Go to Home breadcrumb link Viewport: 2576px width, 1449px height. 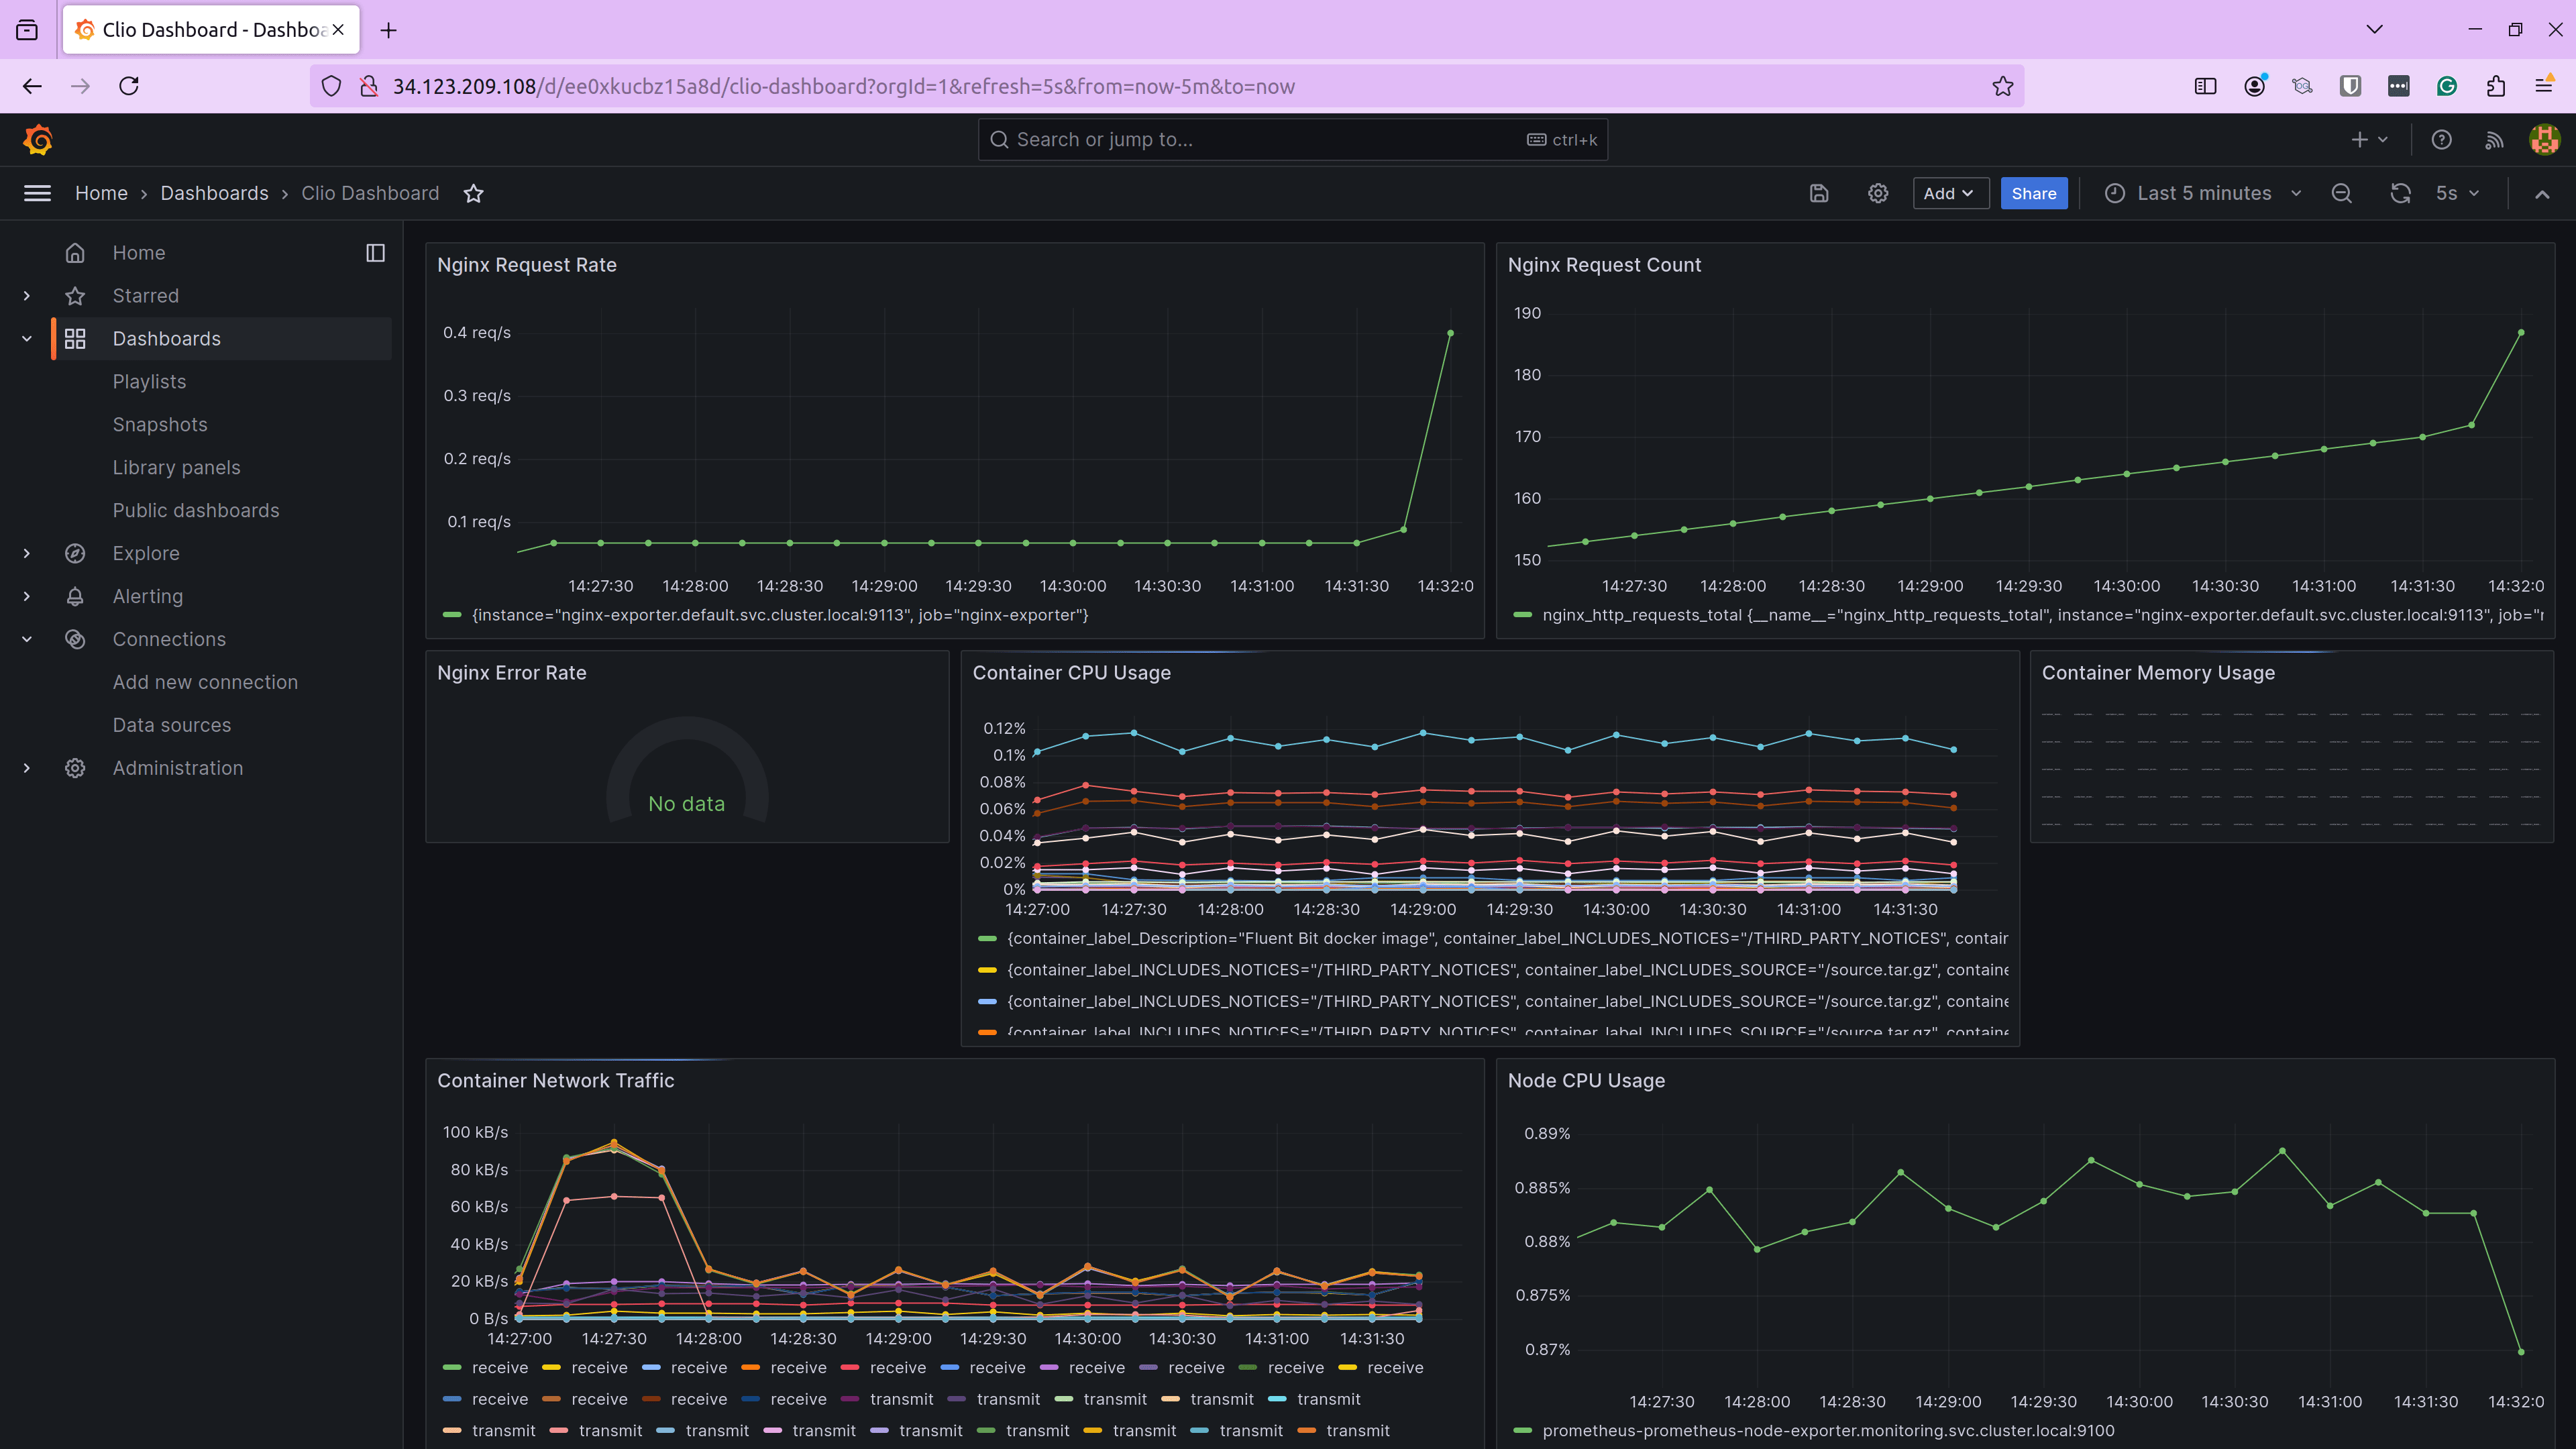(x=101, y=193)
